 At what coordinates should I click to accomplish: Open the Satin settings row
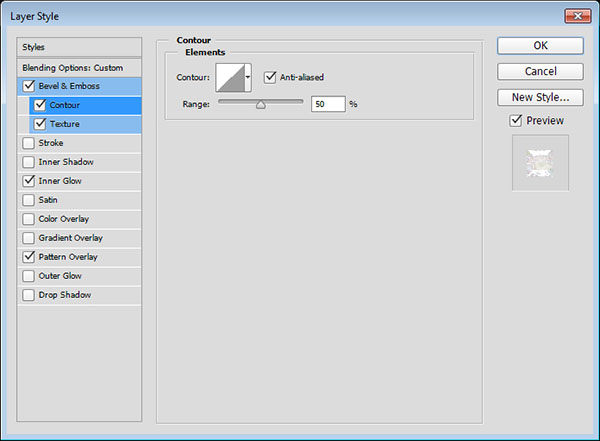tap(79, 200)
